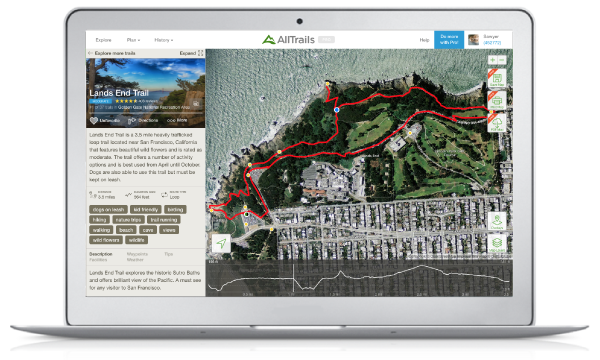The height and width of the screenshot is (360, 600).
Task: Toggle the favorite heart icon
Action: (x=94, y=121)
